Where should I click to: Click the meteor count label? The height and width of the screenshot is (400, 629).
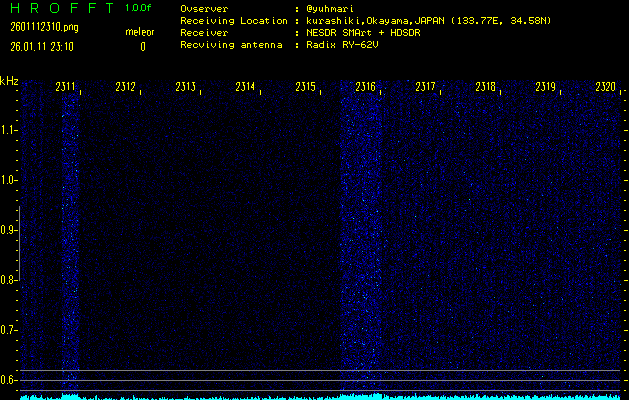140,33
